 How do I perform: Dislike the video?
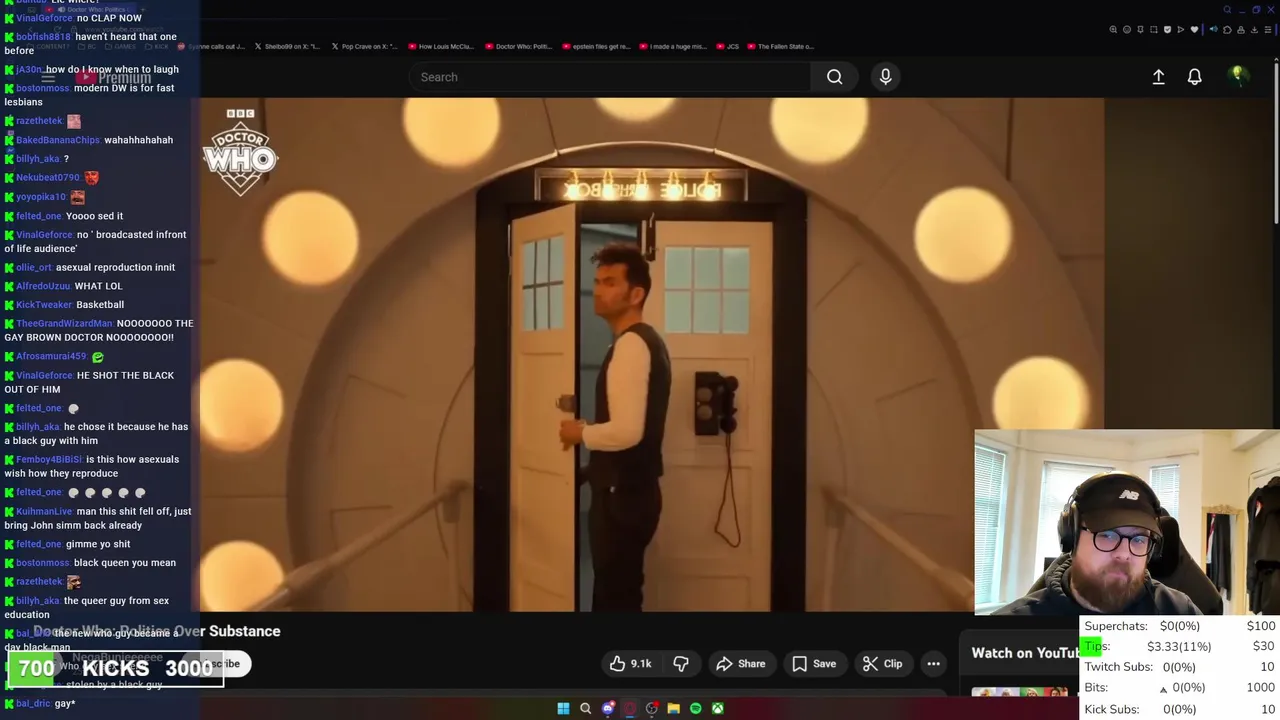681,664
